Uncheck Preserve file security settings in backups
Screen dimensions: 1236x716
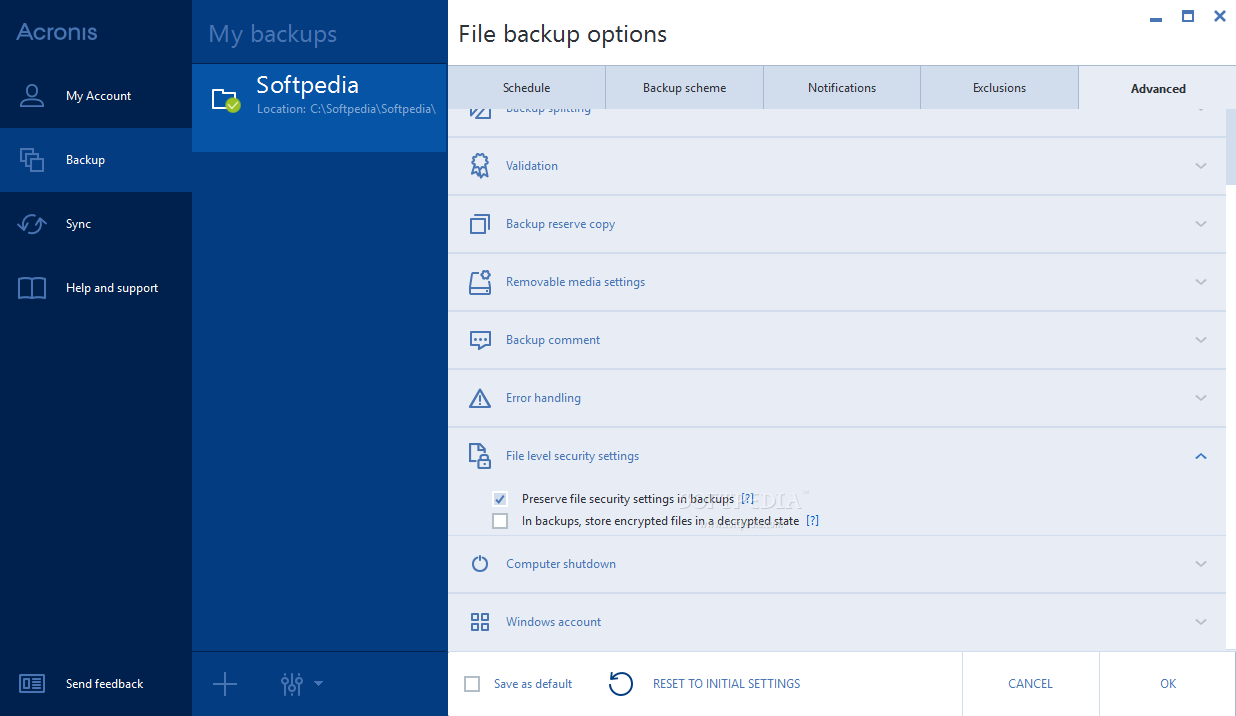(500, 499)
